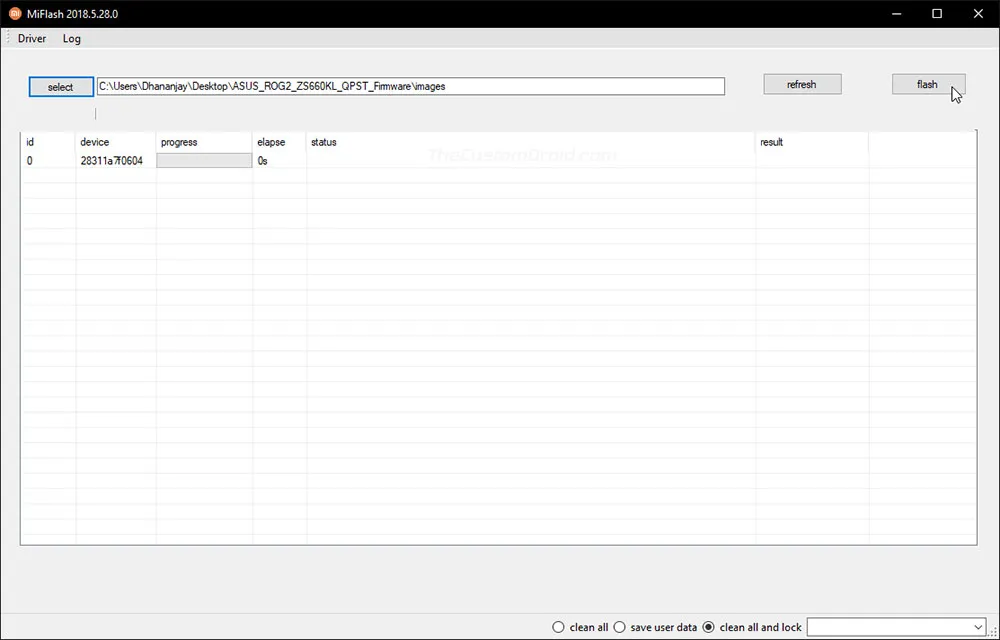Click the elapse column header

271,142
